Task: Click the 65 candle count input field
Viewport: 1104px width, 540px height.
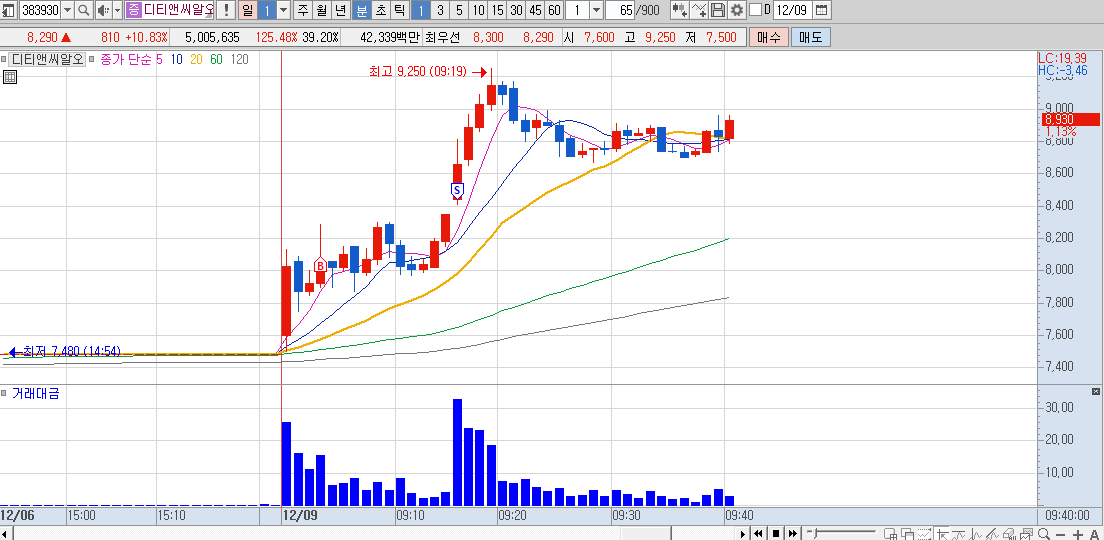Action: [x=620, y=10]
